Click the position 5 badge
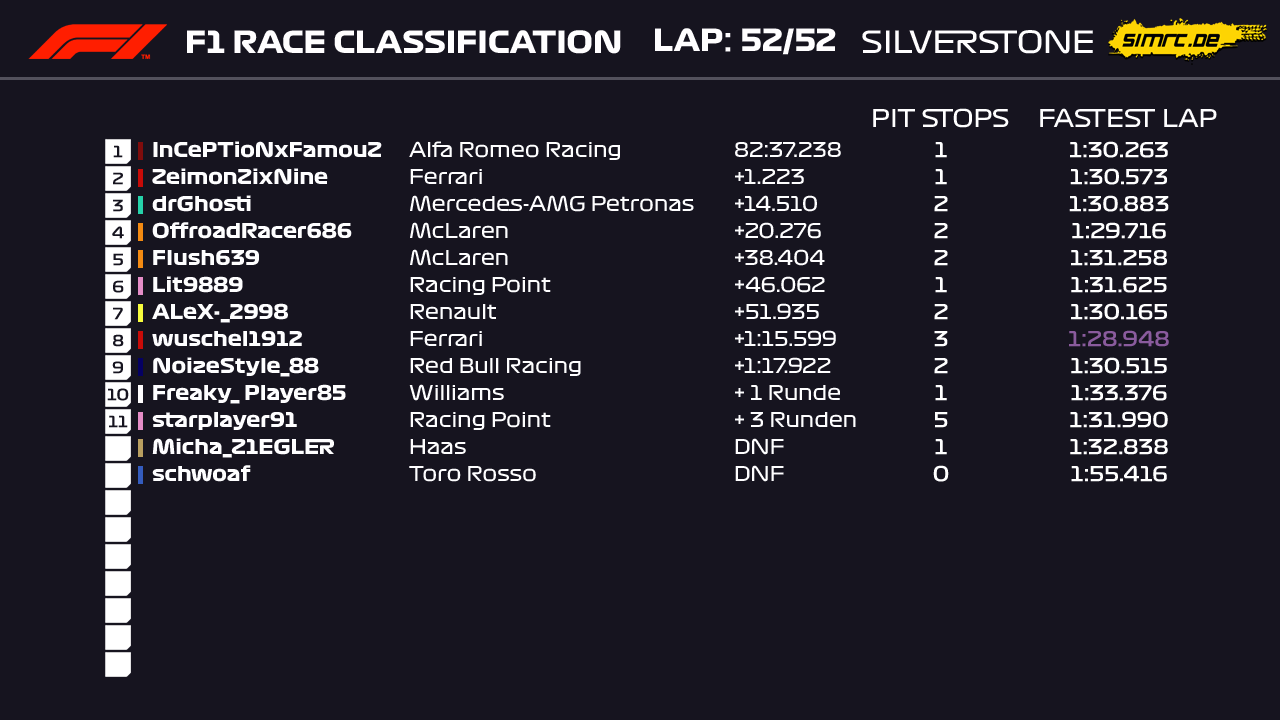The height and width of the screenshot is (720, 1280). (118, 259)
